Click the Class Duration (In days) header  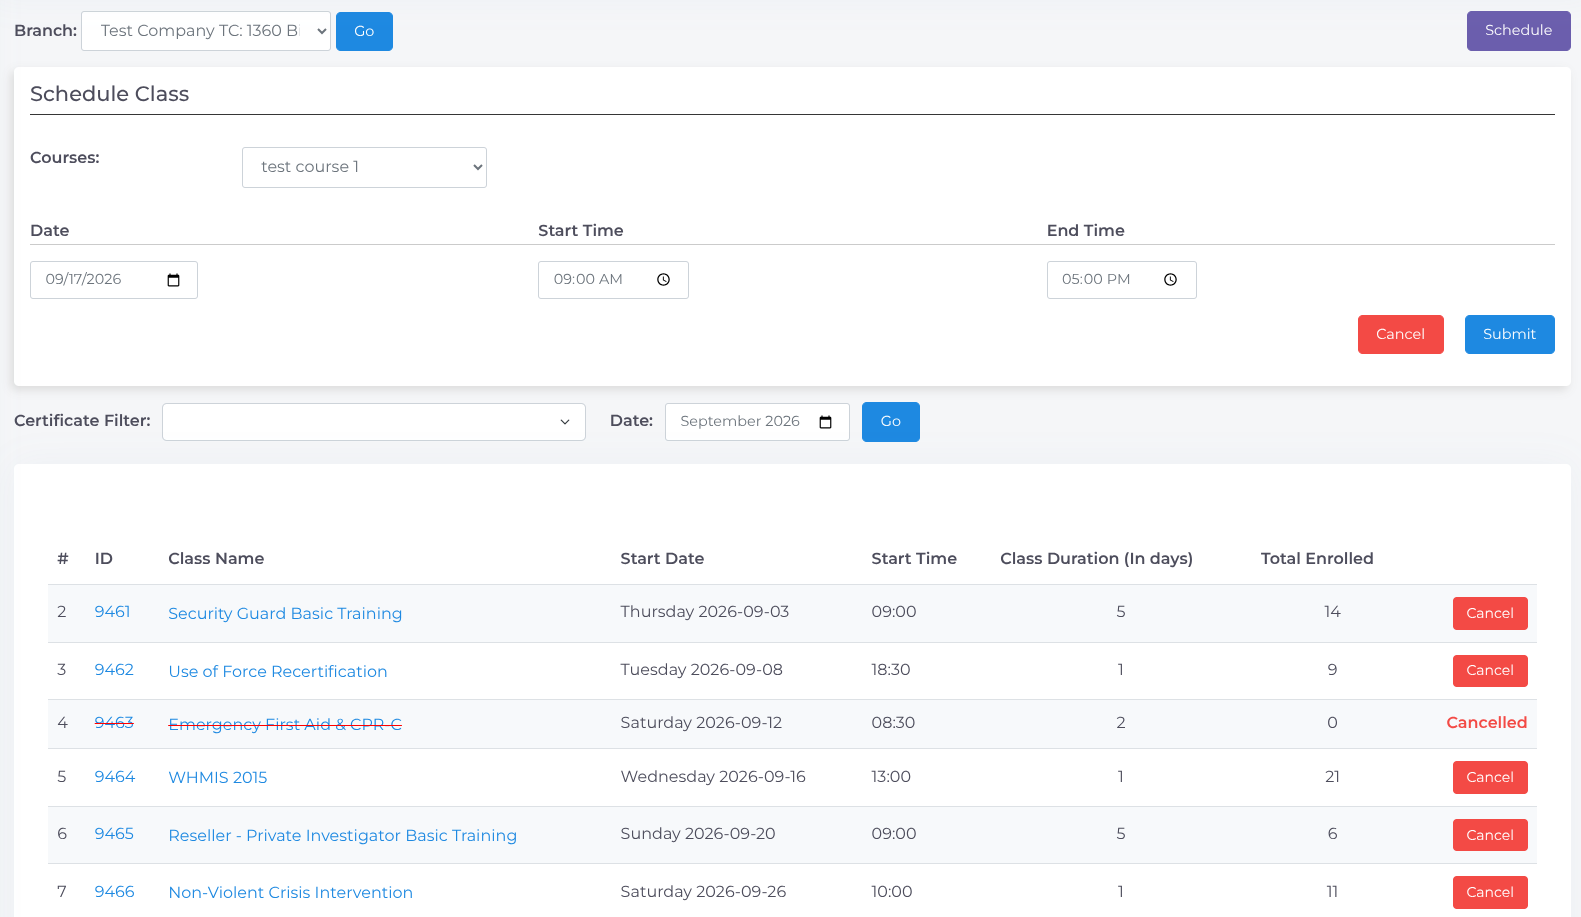tap(1096, 559)
